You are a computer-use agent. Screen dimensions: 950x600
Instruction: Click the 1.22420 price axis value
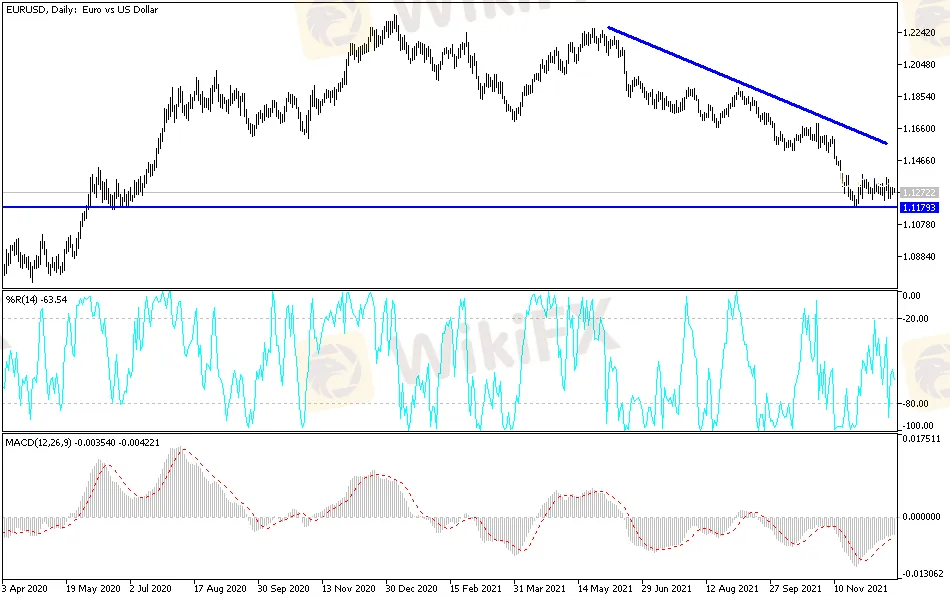(x=919, y=33)
